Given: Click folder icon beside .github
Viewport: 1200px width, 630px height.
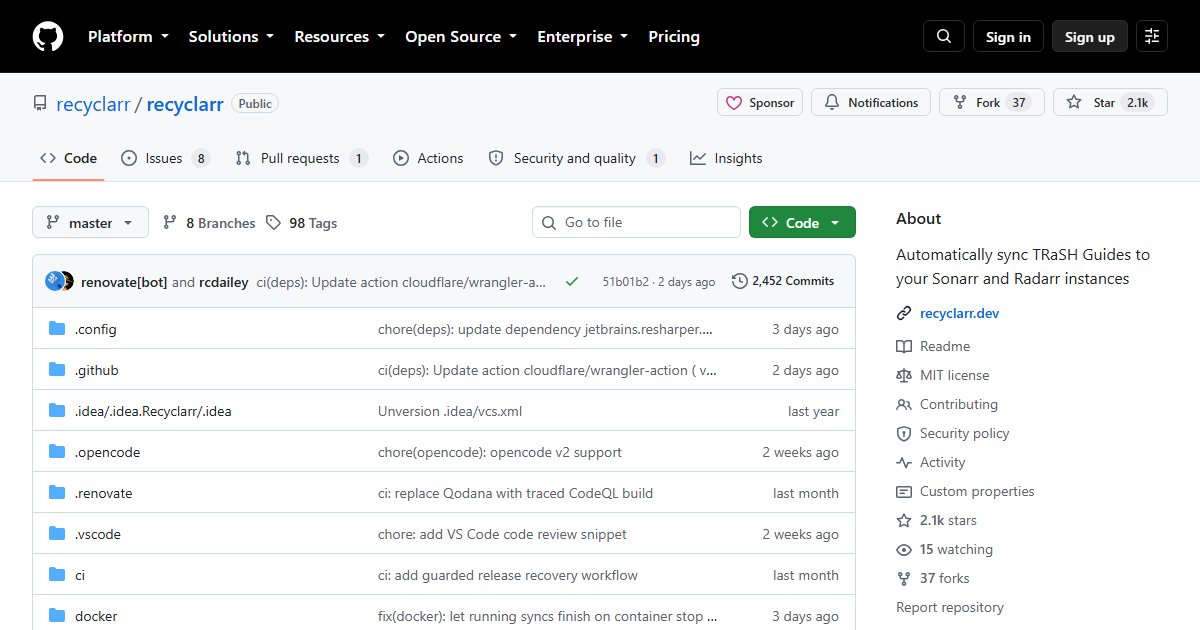Looking at the screenshot, I should [x=57, y=370].
